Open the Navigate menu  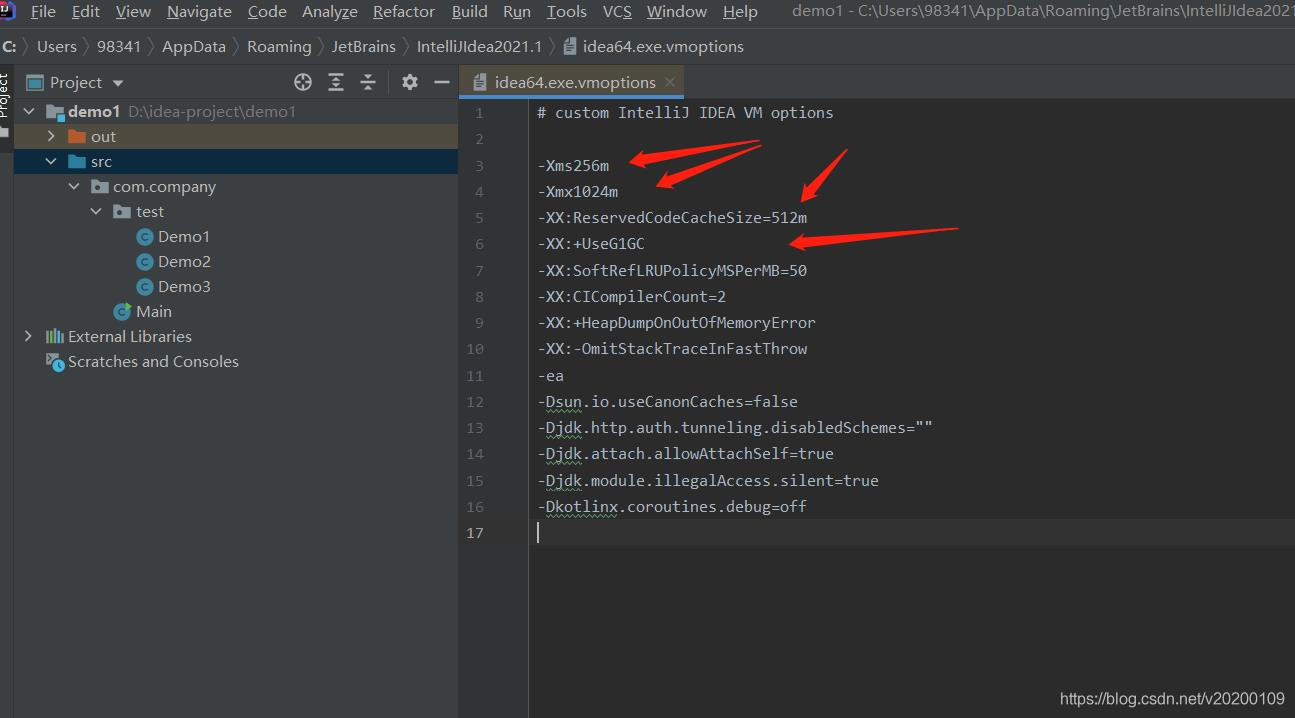[x=199, y=12]
